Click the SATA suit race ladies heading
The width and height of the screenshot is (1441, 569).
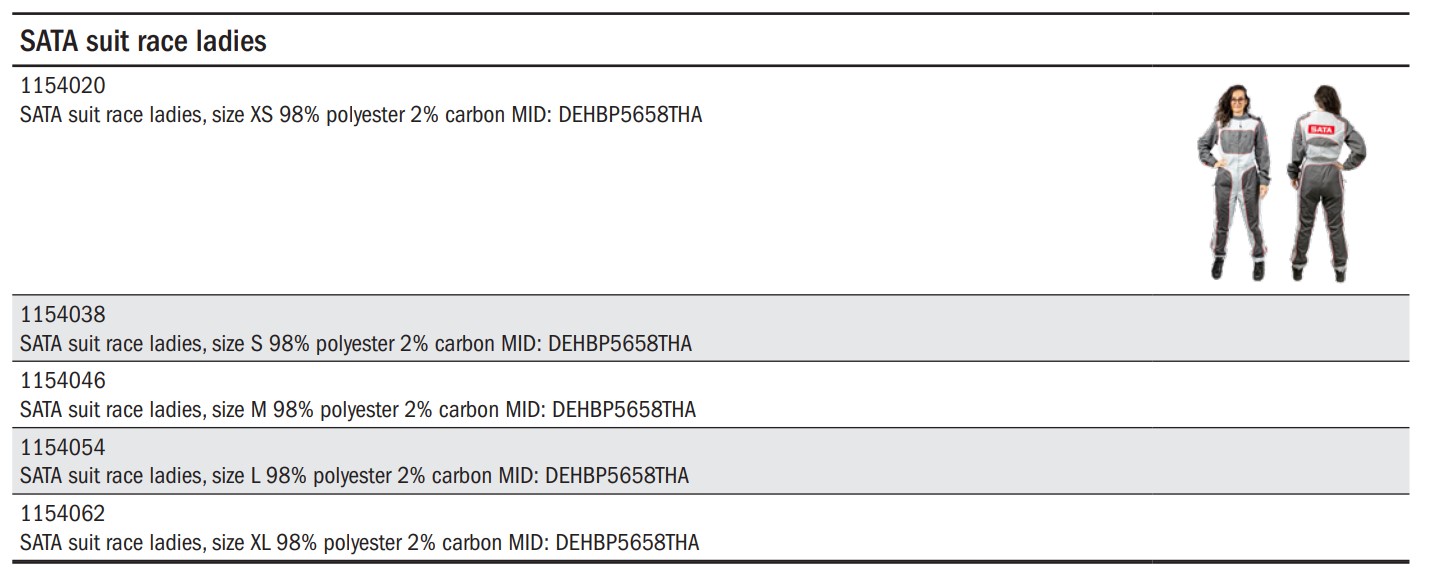point(143,41)
